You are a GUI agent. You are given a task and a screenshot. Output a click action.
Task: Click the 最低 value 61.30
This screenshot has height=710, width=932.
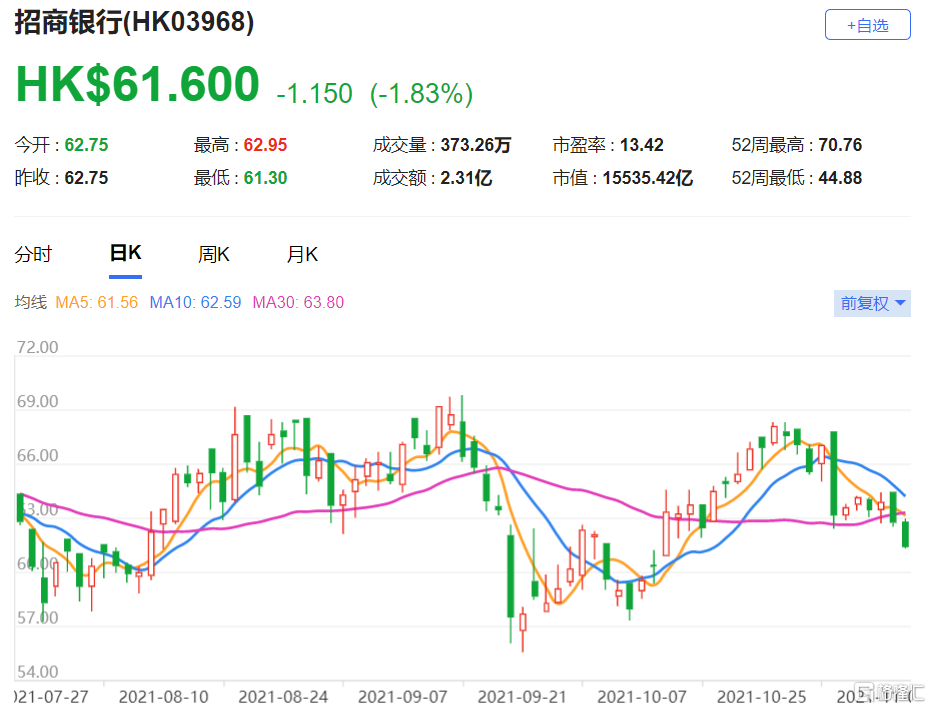click(x=265, y=178)
